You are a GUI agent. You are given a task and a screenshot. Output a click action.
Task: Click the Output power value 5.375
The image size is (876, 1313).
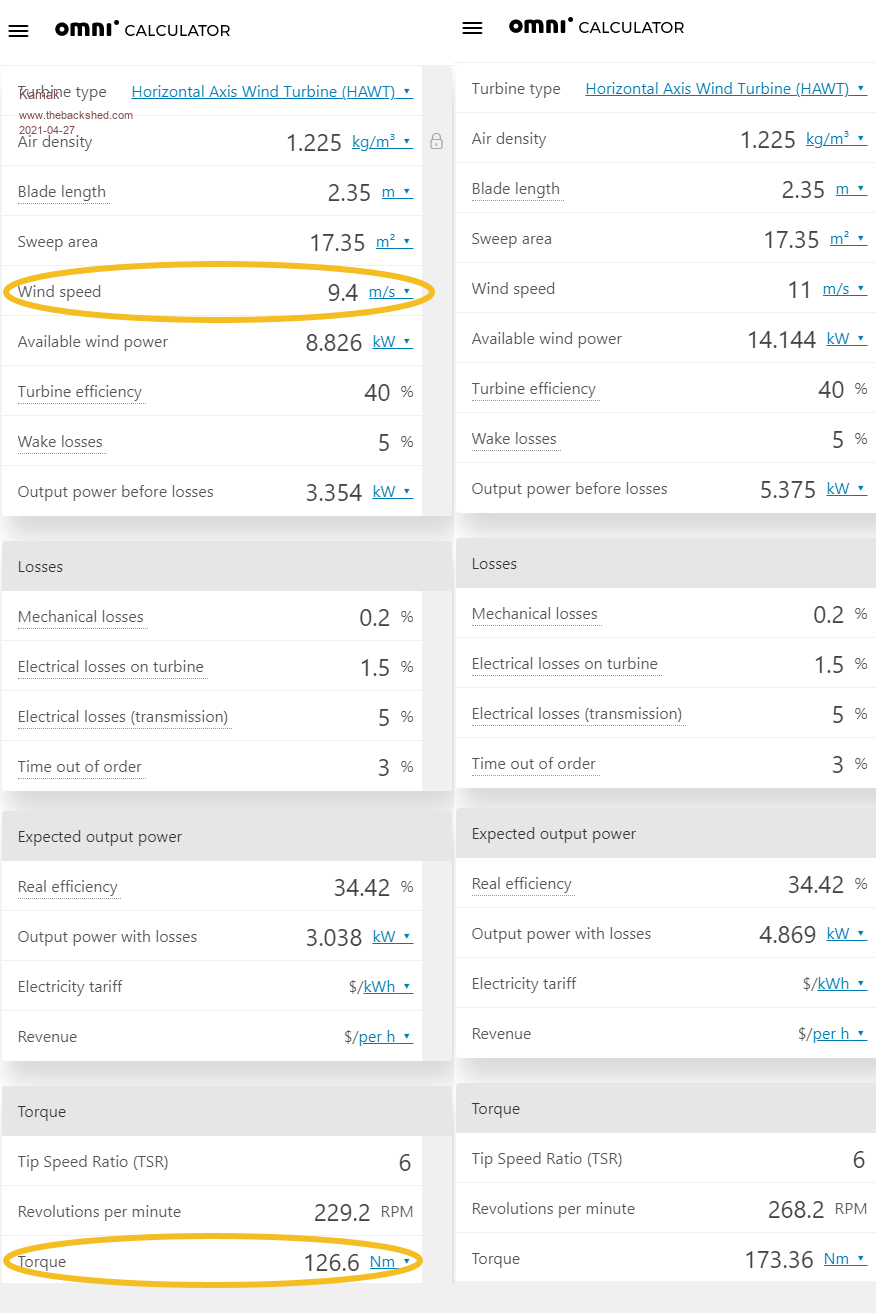point(788,490)
